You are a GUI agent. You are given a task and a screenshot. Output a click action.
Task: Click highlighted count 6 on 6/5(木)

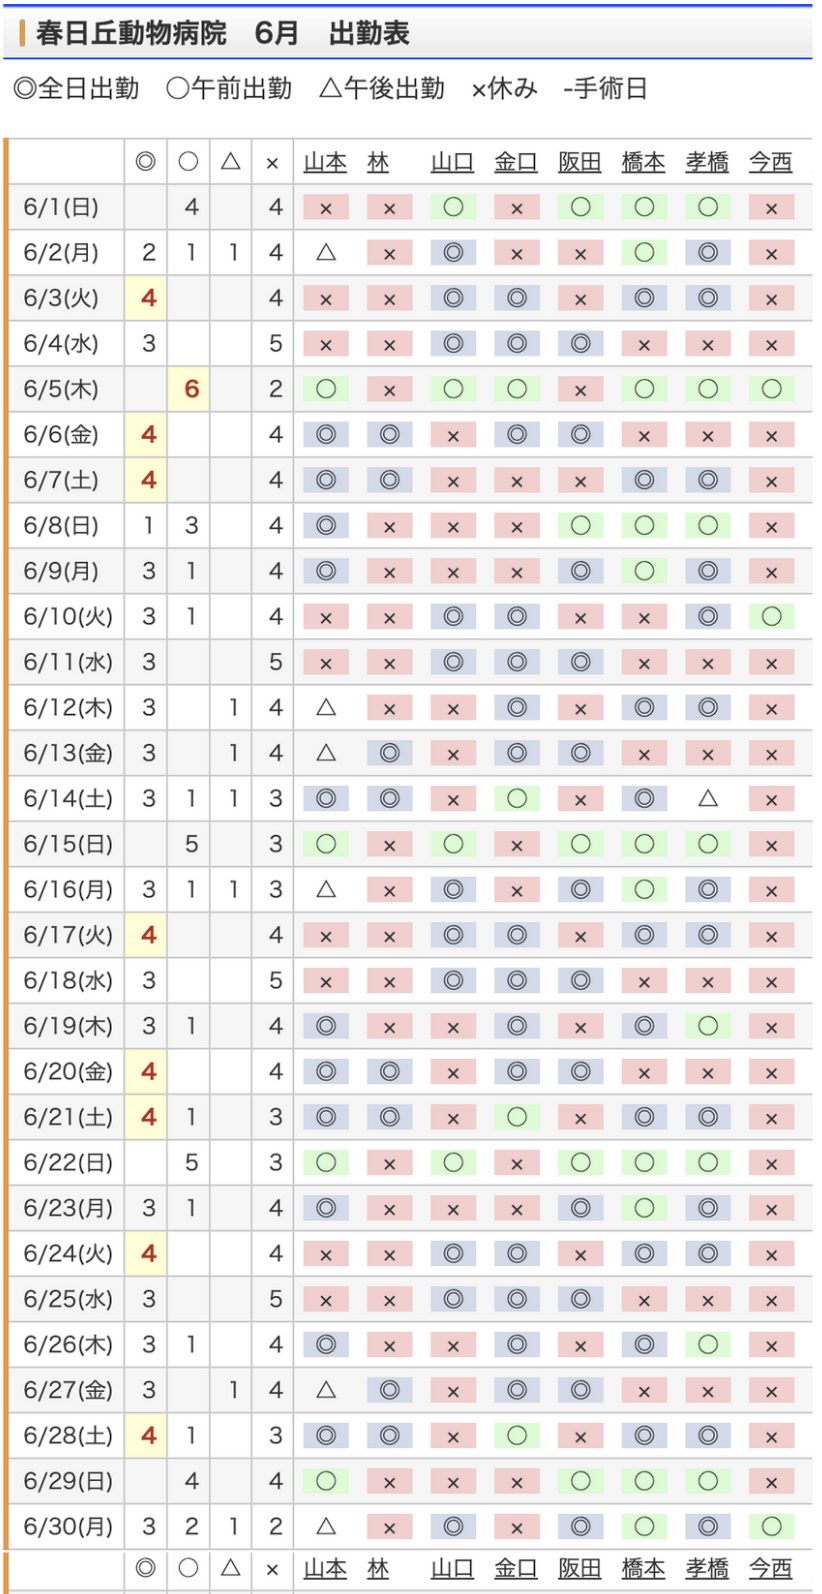(191, 389)
